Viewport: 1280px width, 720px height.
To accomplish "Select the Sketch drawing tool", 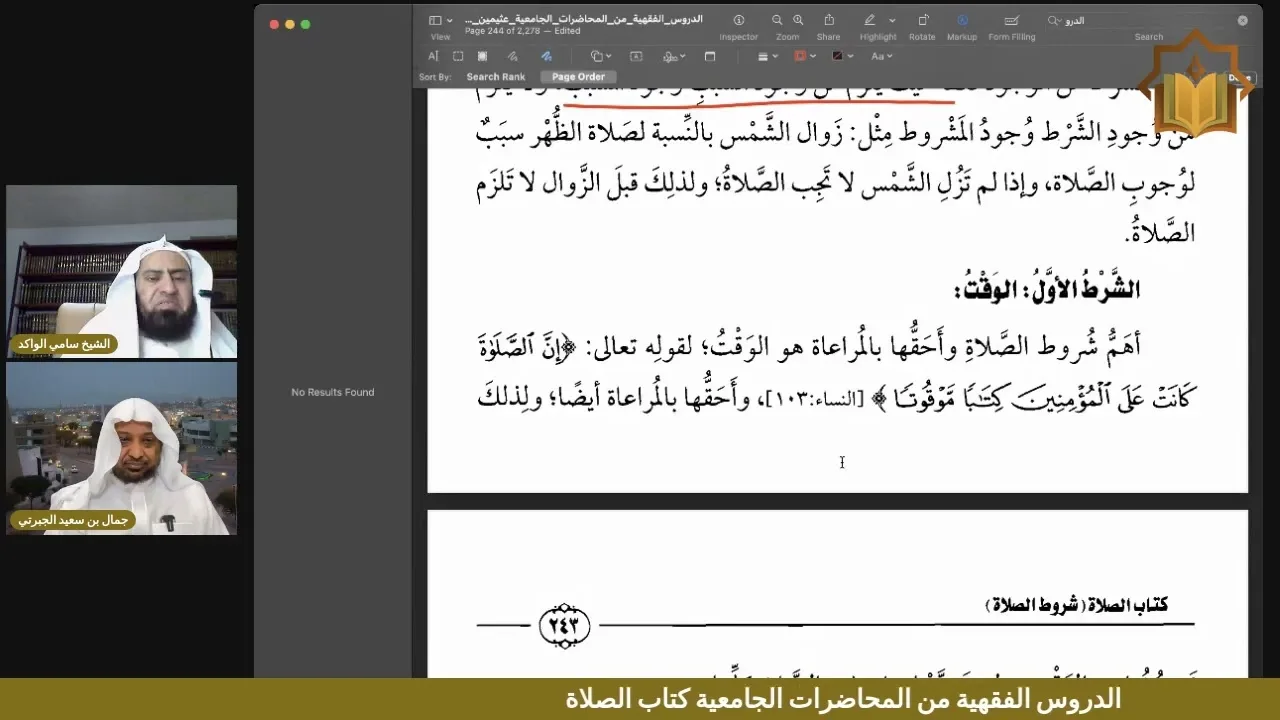I will [x=512, y=56].
